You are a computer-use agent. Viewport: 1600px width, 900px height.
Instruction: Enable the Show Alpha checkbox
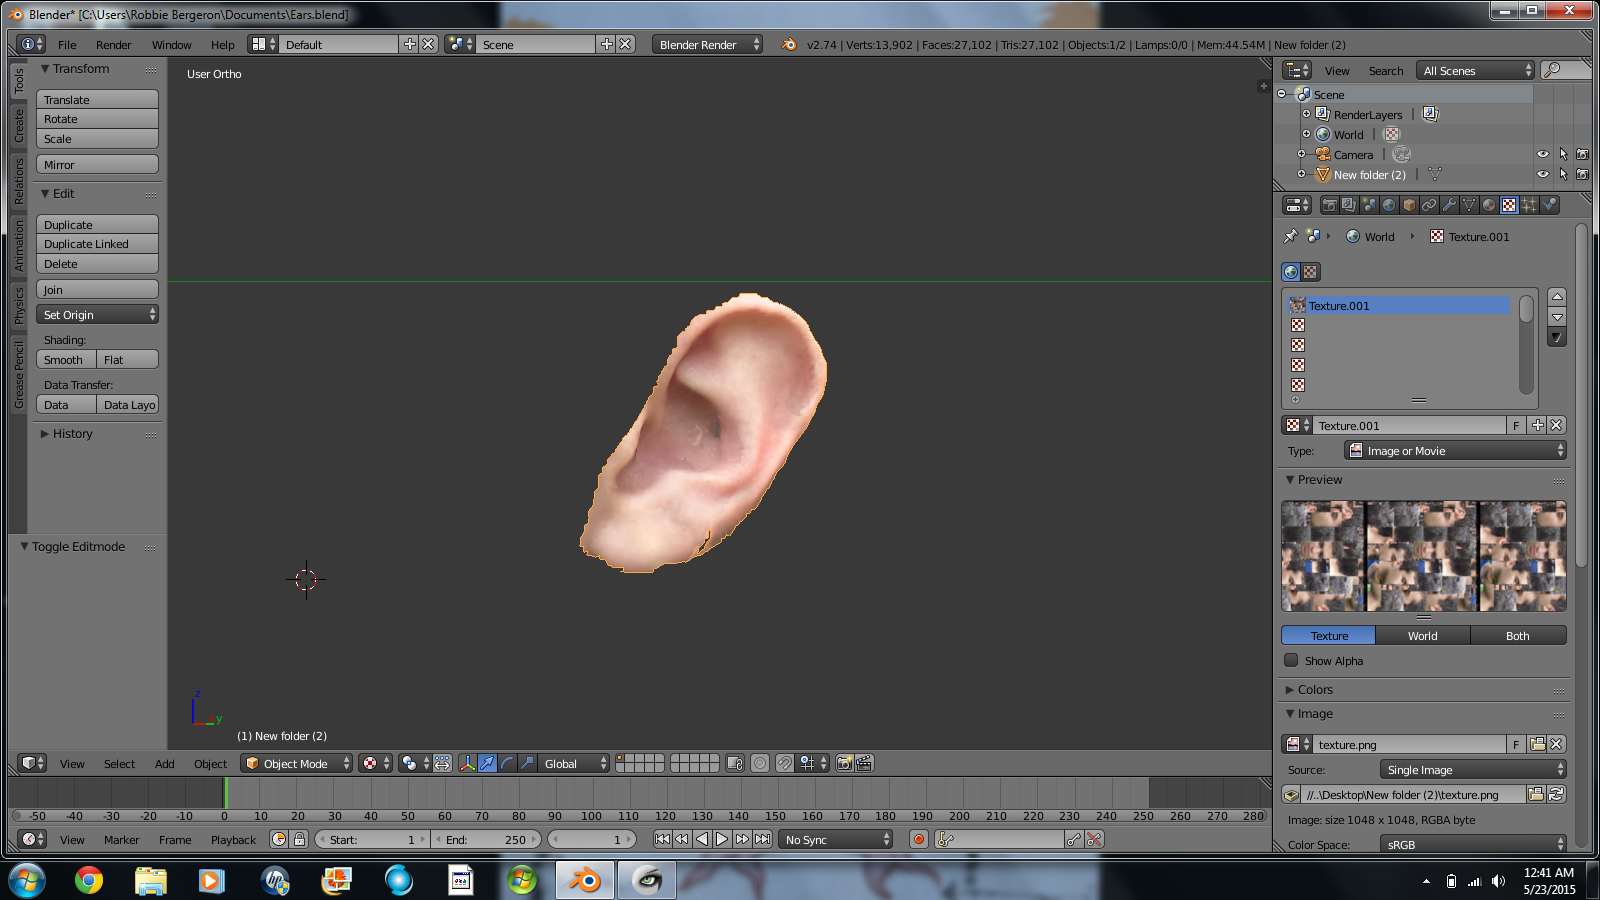coord(1291,660)
